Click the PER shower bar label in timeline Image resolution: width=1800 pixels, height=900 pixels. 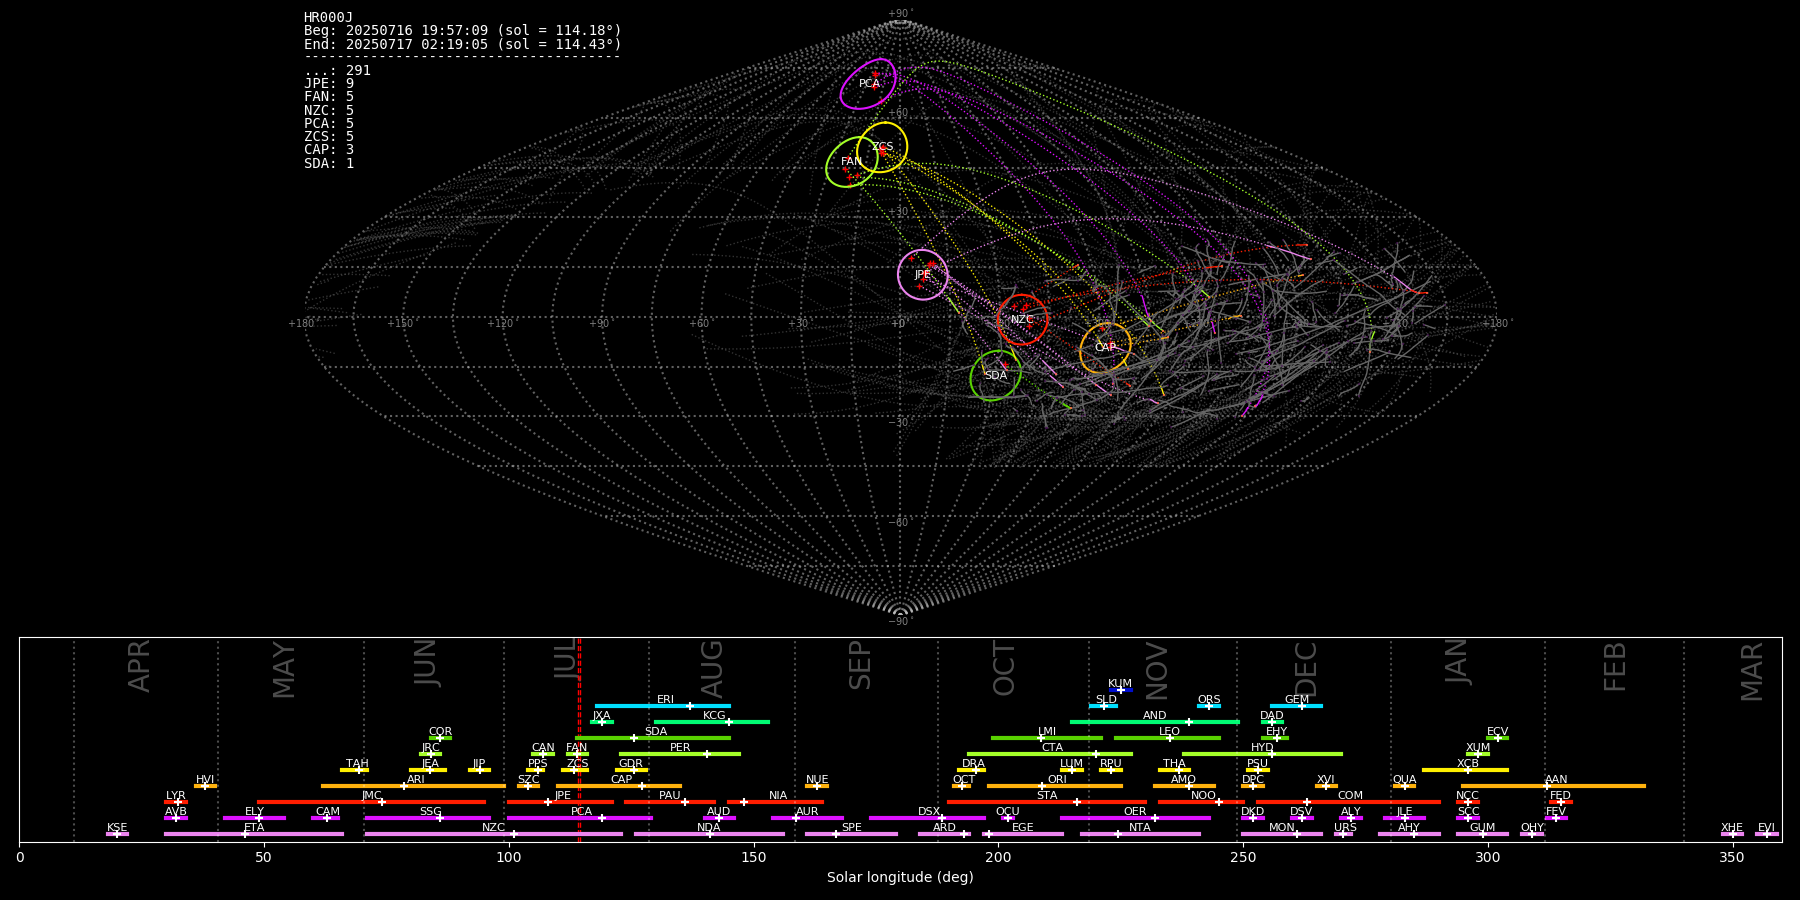pos(680,747)
